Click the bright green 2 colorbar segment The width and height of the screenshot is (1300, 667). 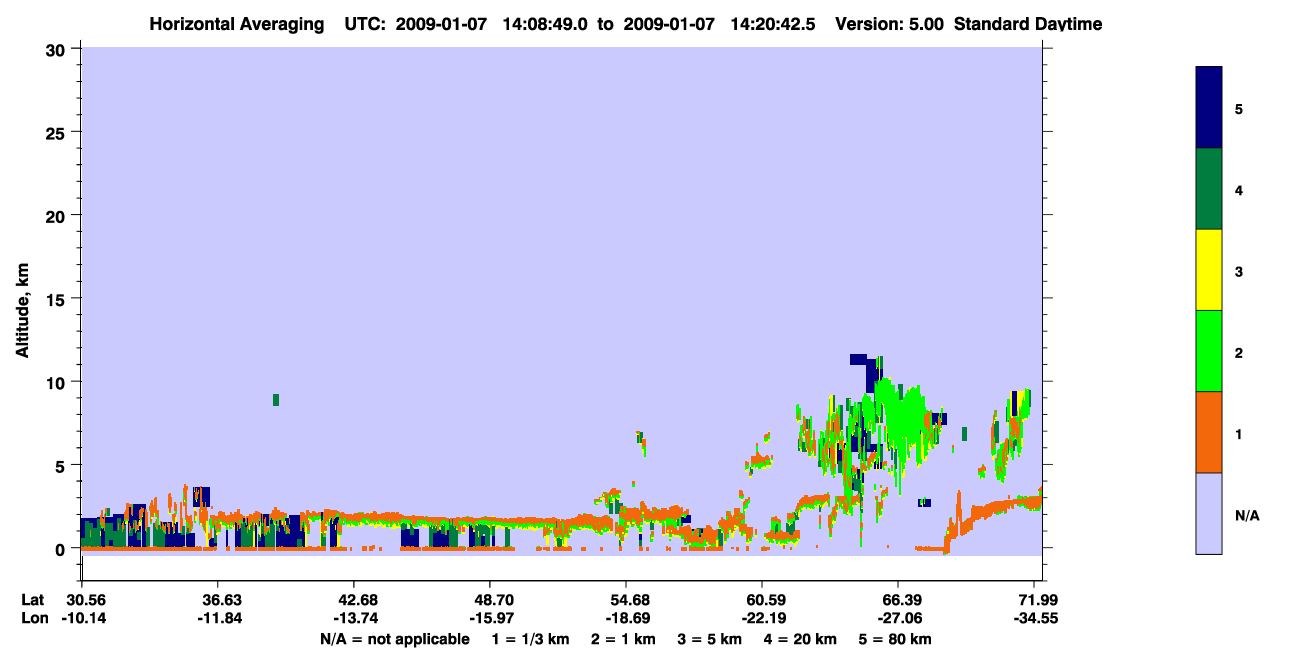point(1209,351)
